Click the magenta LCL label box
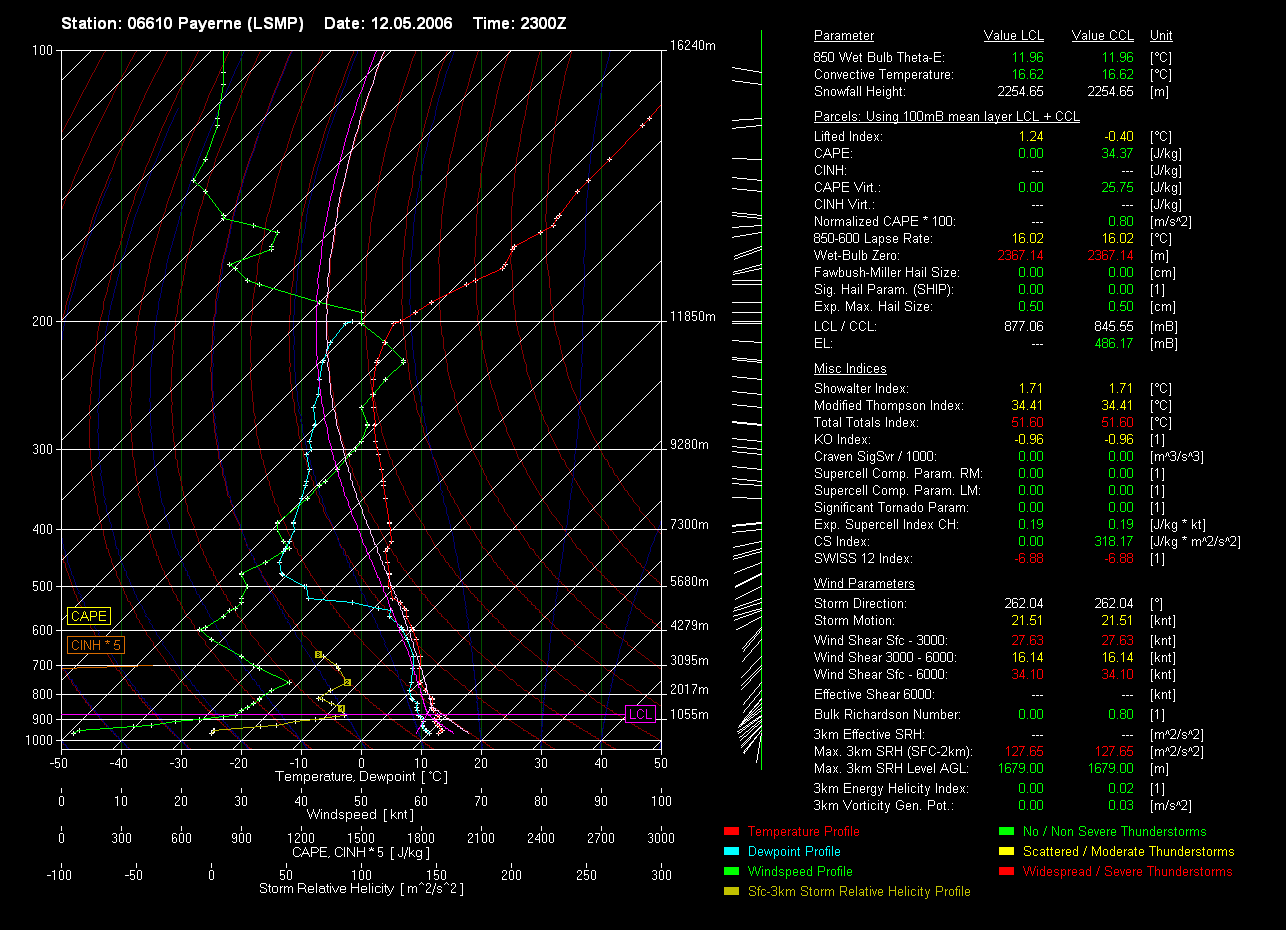Viewport: 1286px width, 930px height. tap(640, 714)
